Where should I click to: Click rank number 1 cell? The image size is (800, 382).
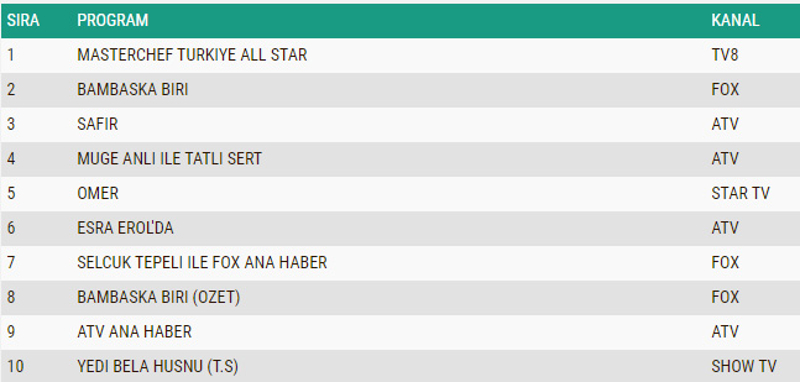(x=10, y=55)
